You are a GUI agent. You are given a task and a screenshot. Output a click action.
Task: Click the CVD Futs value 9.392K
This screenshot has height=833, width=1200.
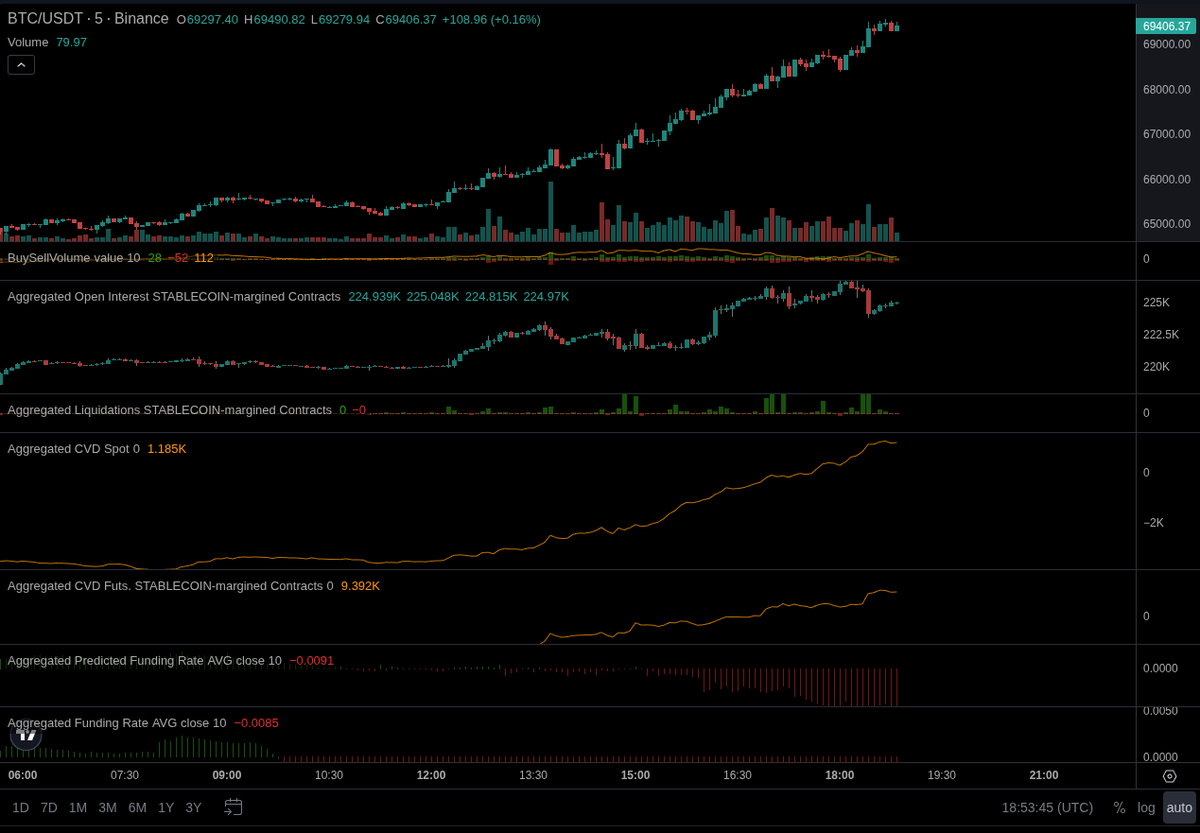click(x=360, y=586)
